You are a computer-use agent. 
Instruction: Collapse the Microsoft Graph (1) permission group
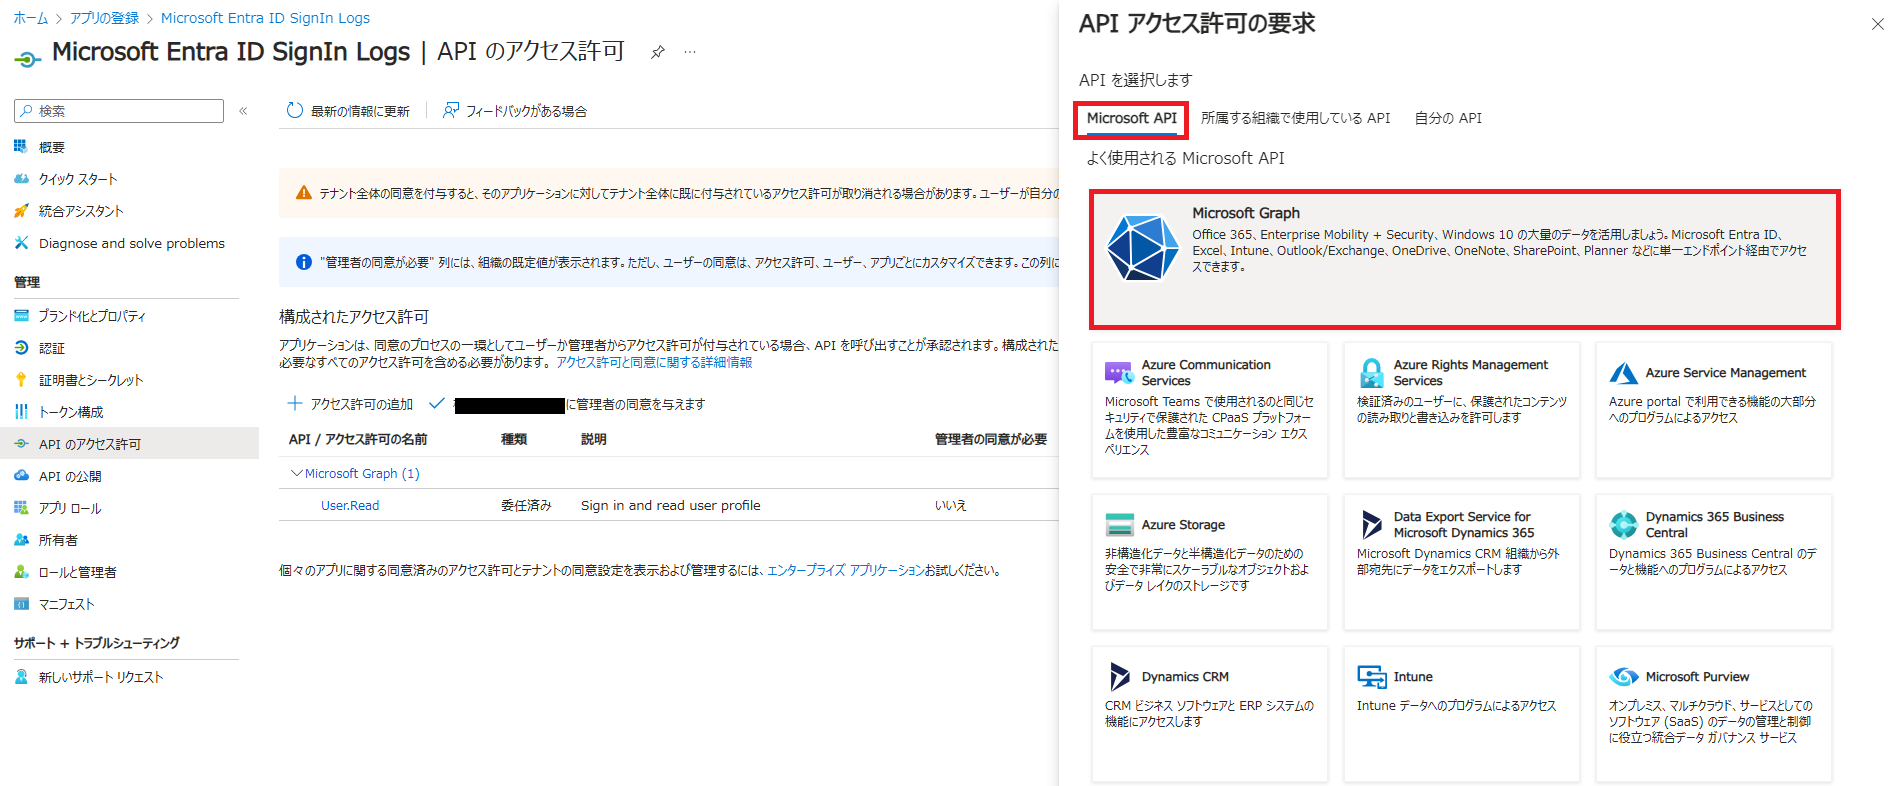tap(296, 473)
